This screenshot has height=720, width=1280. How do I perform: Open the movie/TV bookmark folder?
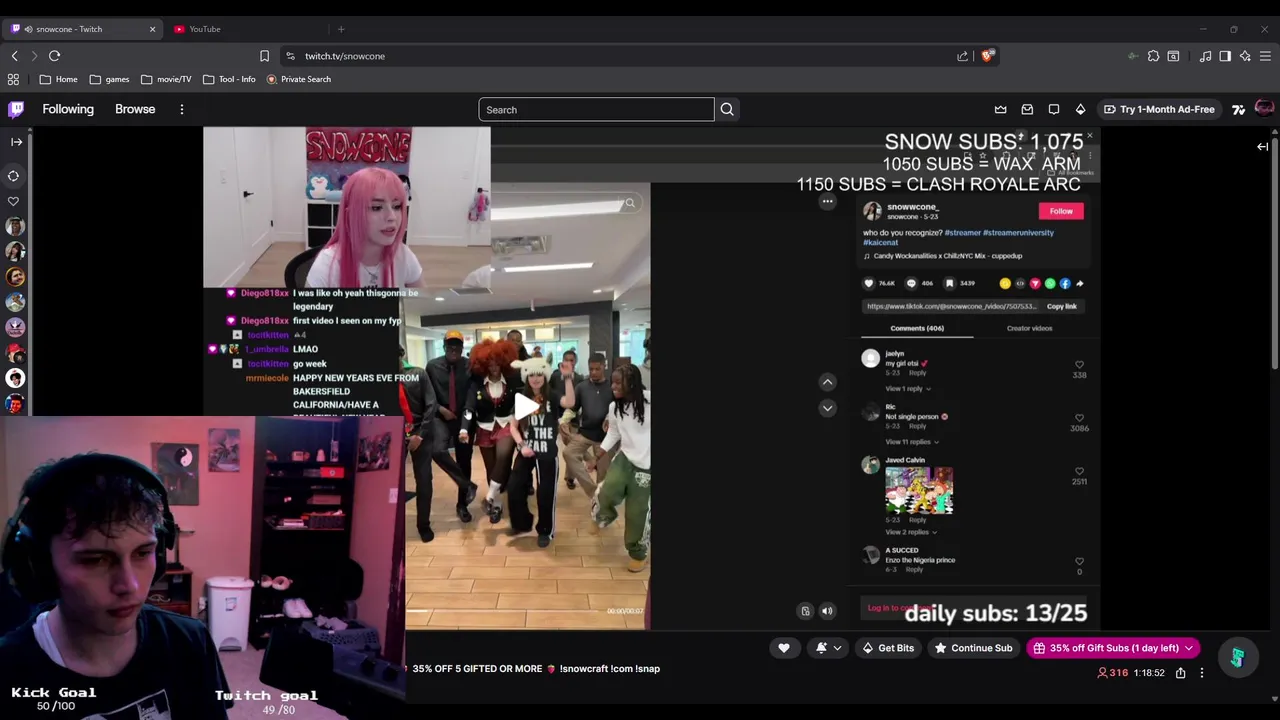coord(166,79)
